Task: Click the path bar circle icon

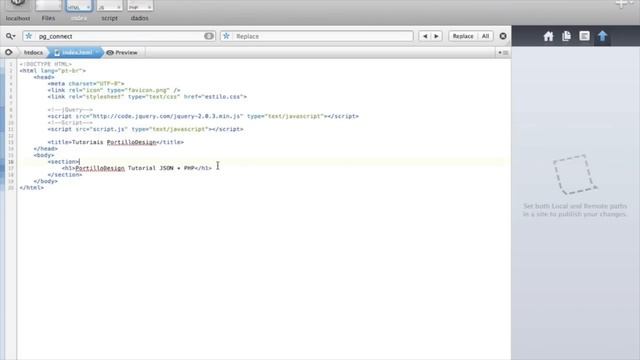Action: pyautogui.click(x=8, y=52)
